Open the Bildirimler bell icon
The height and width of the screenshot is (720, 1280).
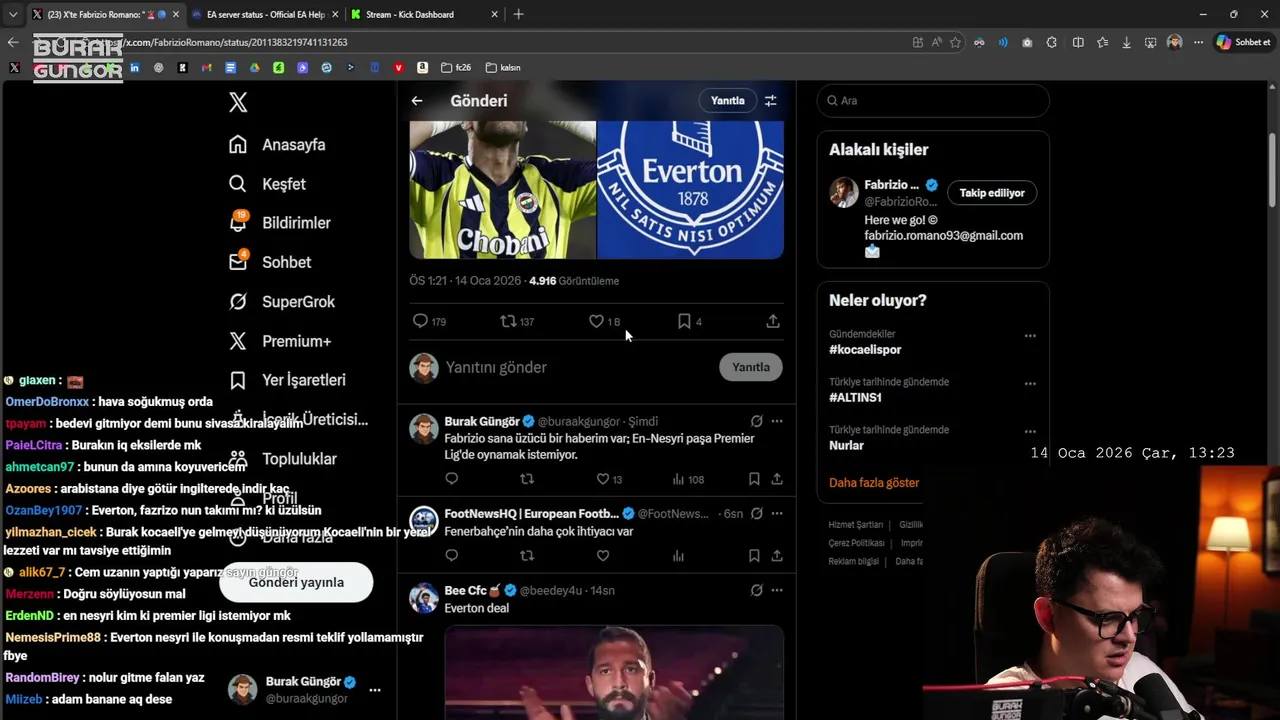pos(238,222)
